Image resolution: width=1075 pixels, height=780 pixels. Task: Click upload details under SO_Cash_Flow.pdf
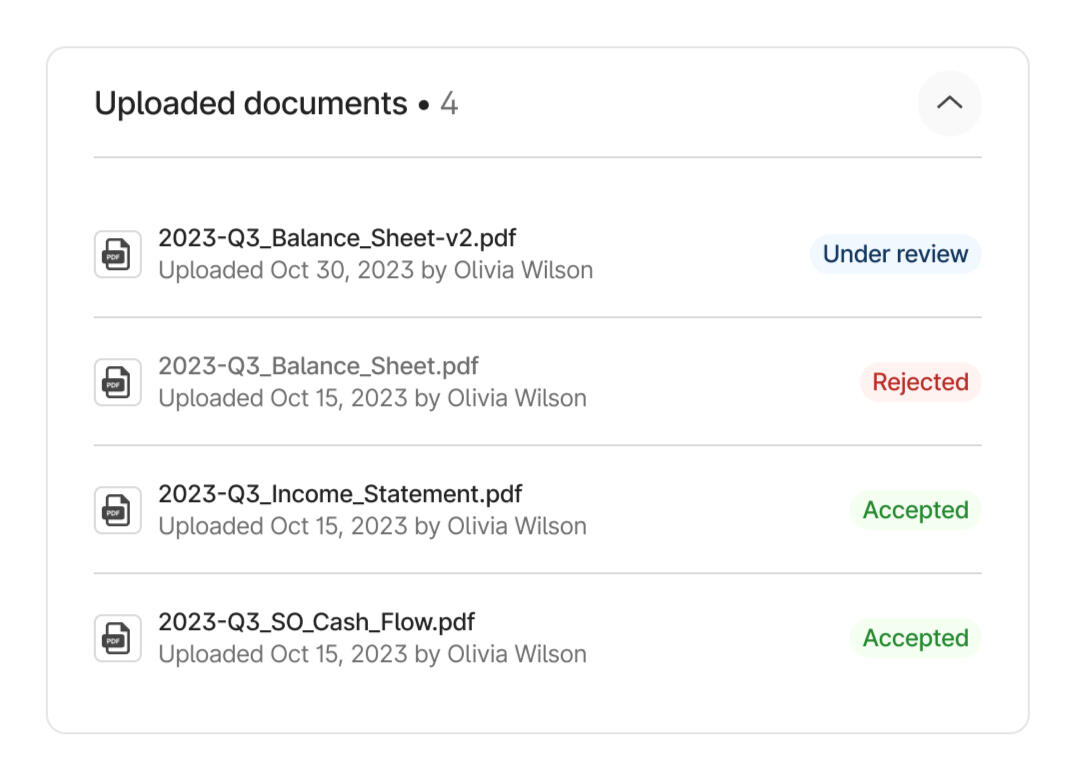click(372, 654)
